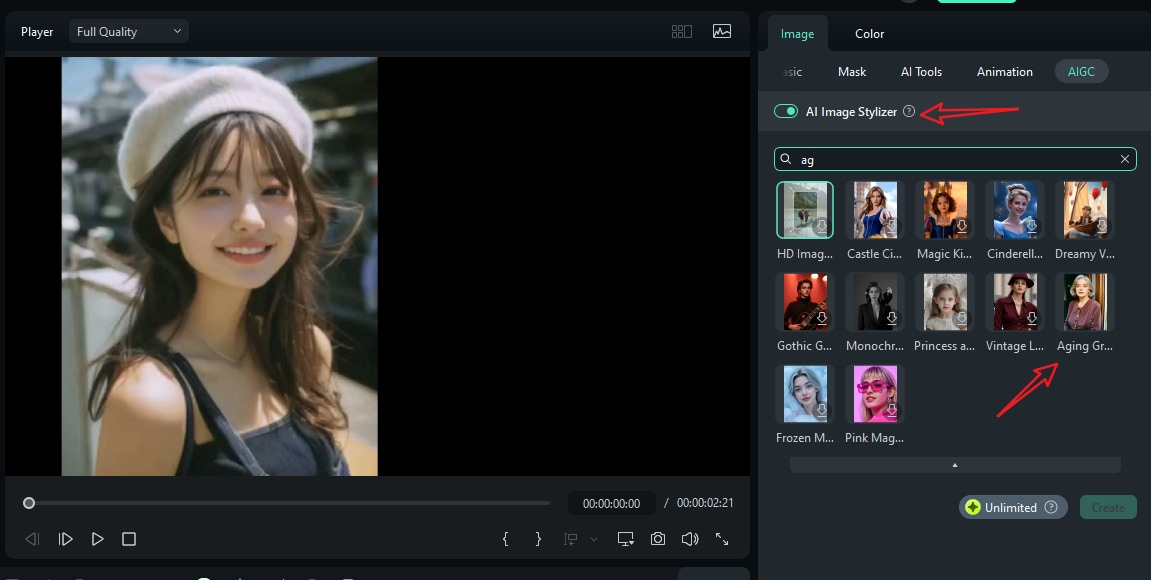Select the Princess a... style thumbnail
1151x580 pixels.
point(945,302)
